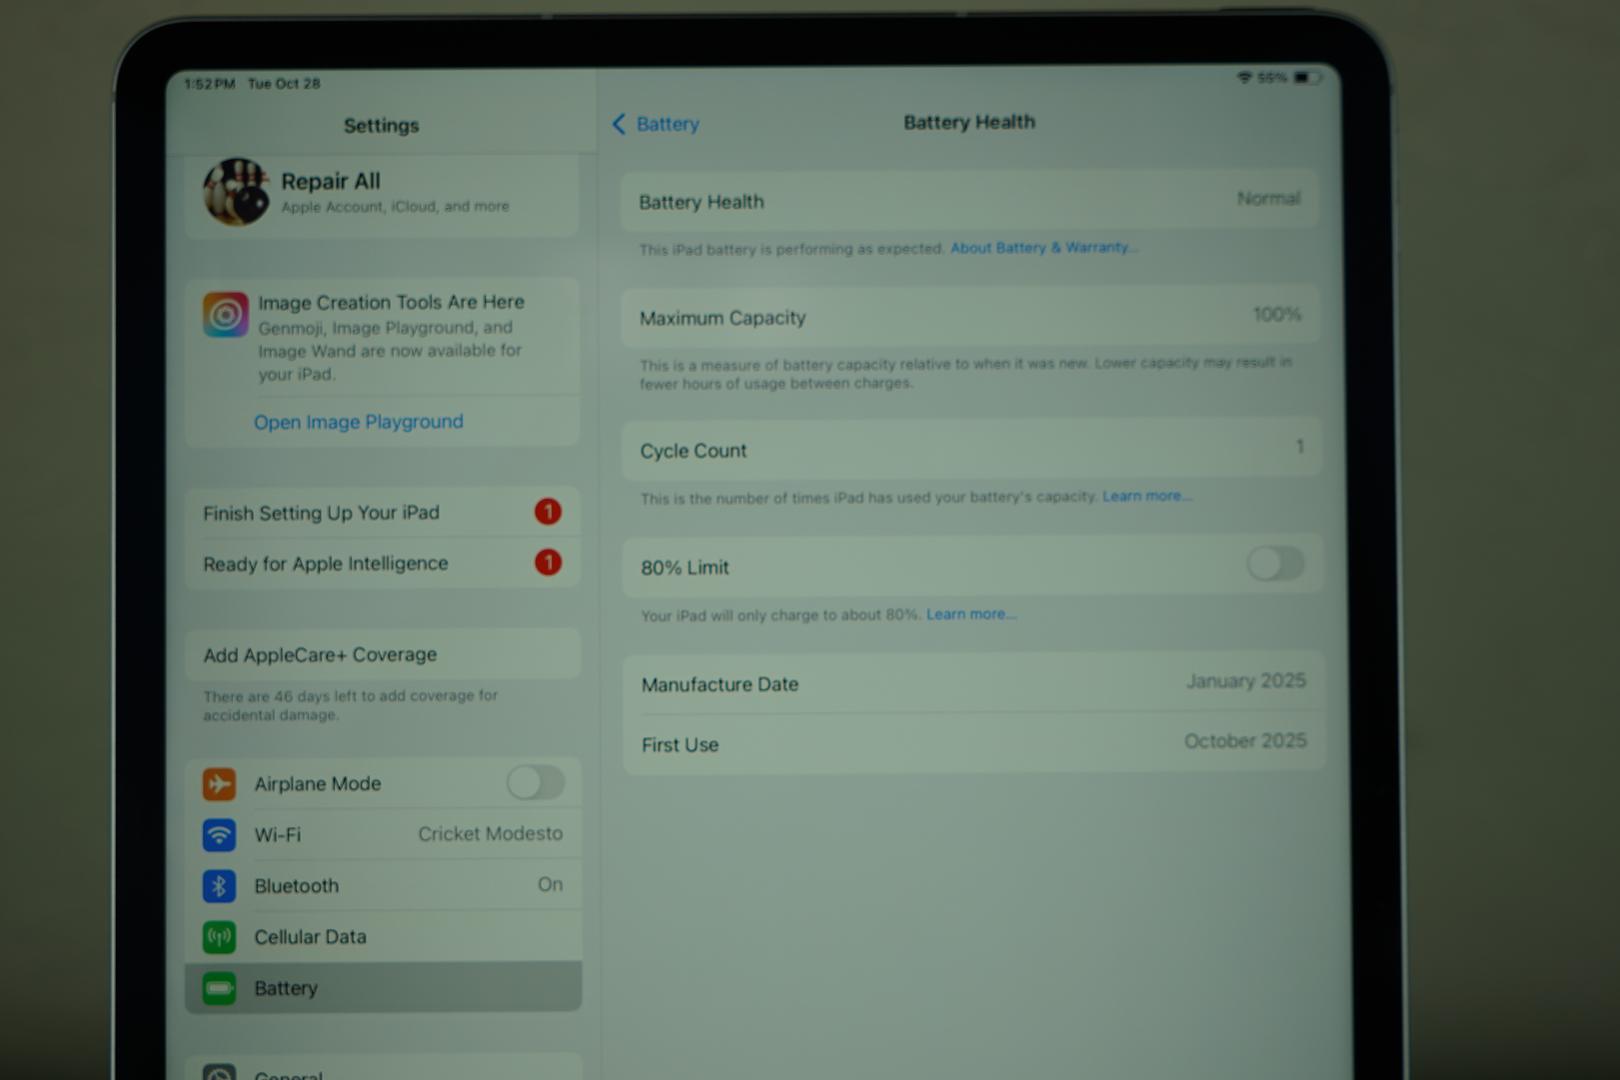Screen dimensions: 1620x1080
Task: Tap the Cycle Count row
Action: click(971, 449)
